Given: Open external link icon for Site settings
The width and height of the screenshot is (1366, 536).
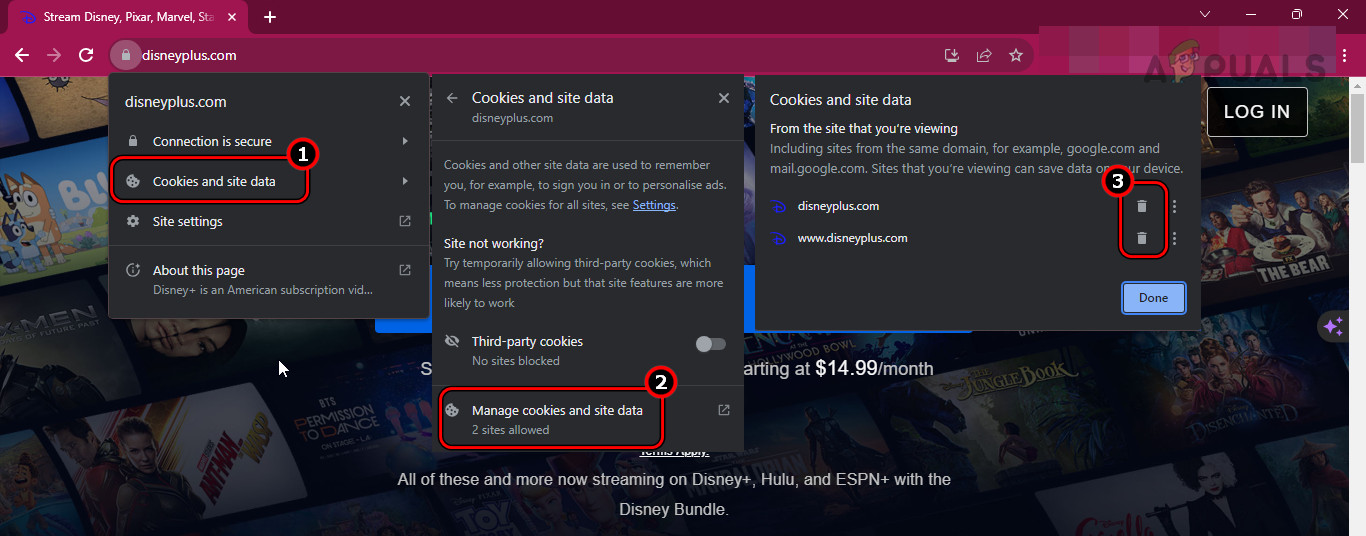Looking at the screenshot, I should click(x=405, y=221).
